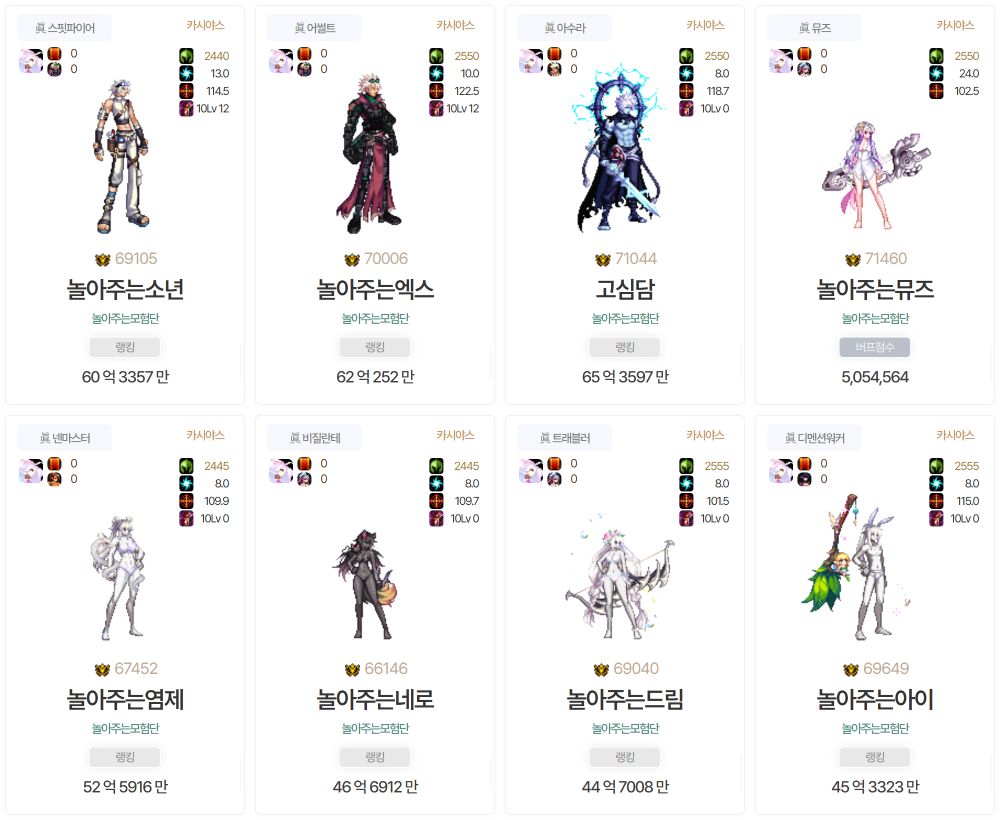Screen dimensions: 1000x820
Task: Click cyan swirl icon next to 10.0
Action: coord(436,73)
